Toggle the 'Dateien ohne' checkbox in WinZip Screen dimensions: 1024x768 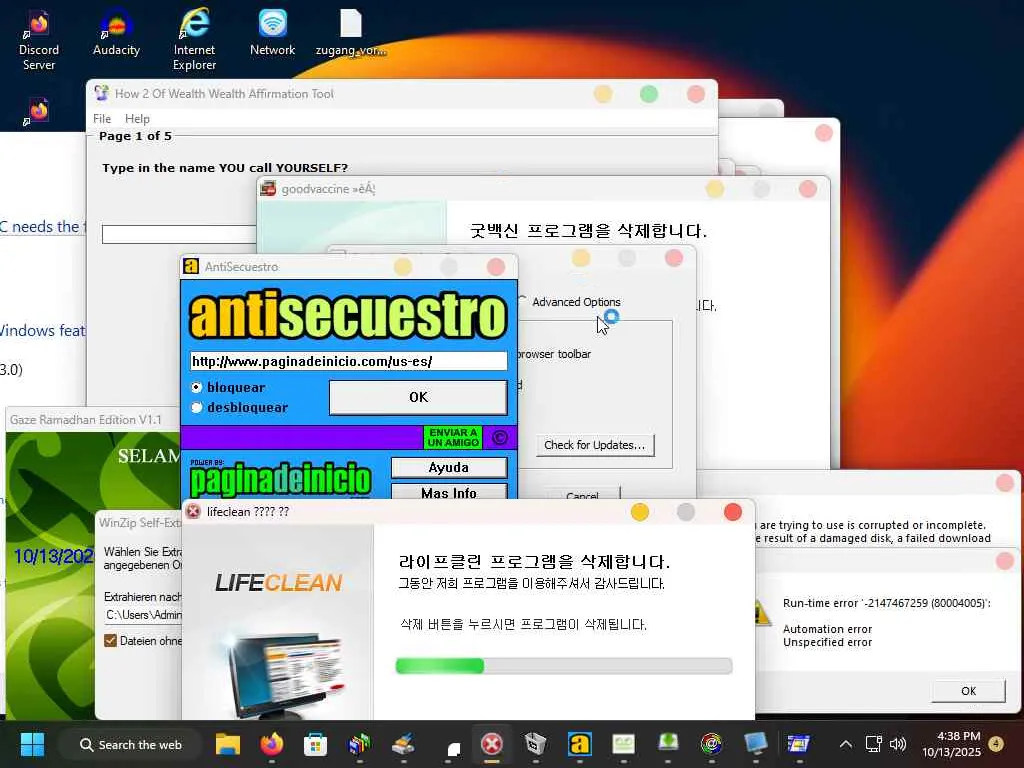[x=110, y=641]
